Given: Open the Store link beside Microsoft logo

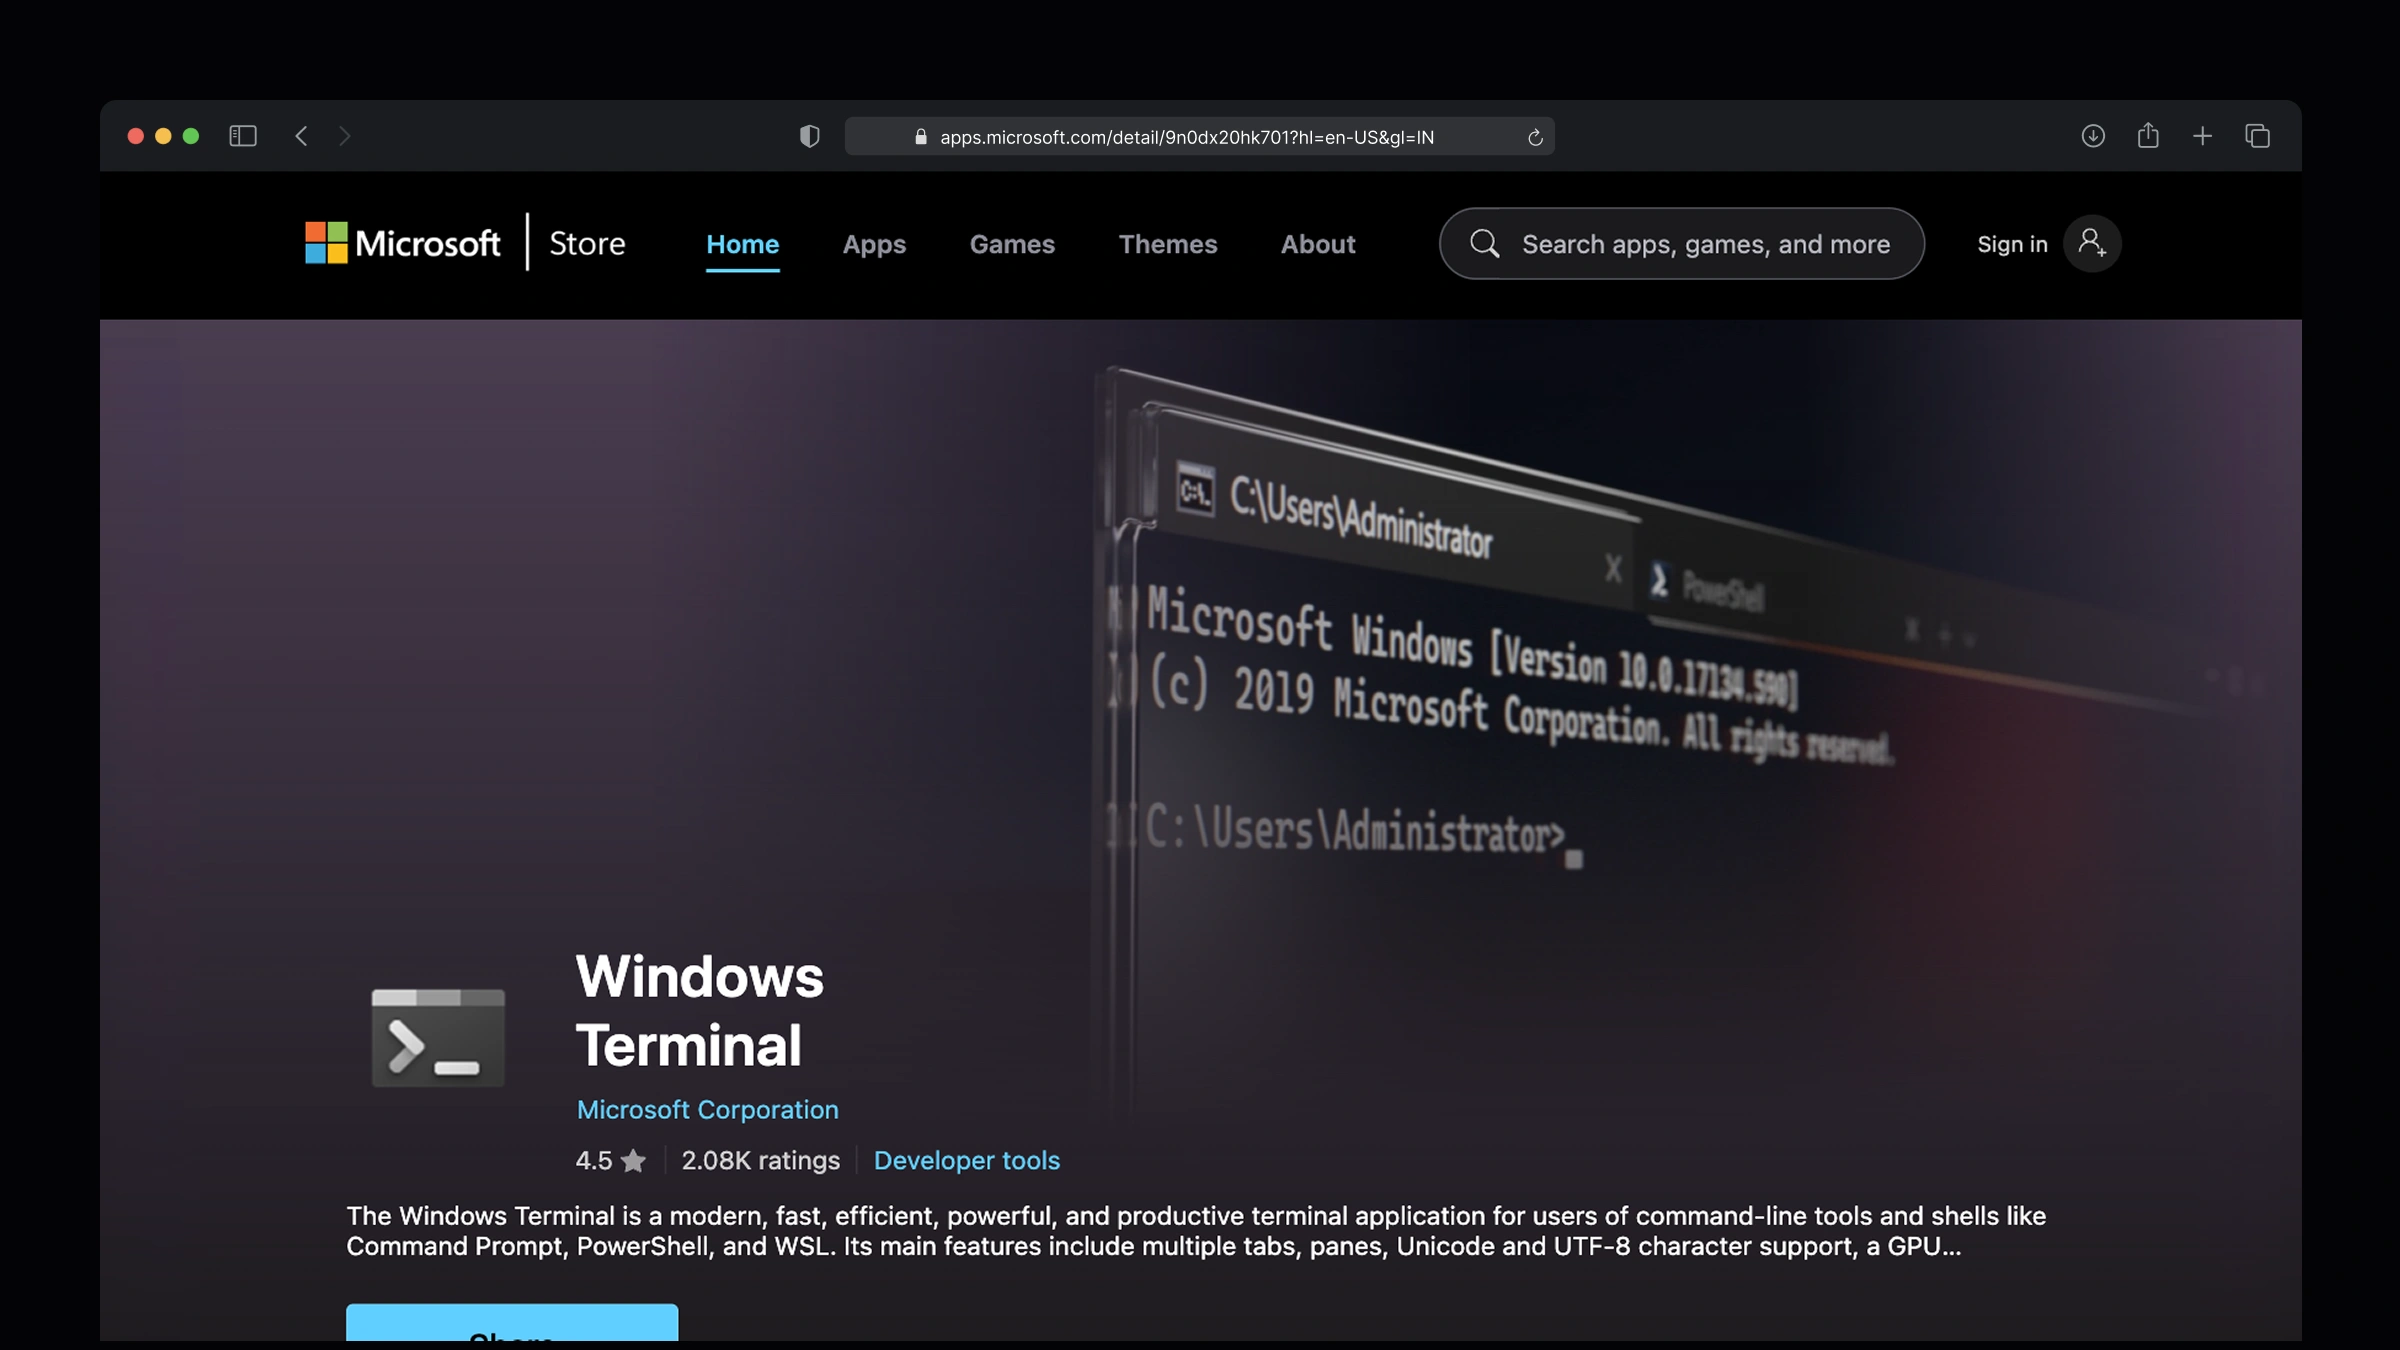Looking at the screenshot, I should [587, 243].
